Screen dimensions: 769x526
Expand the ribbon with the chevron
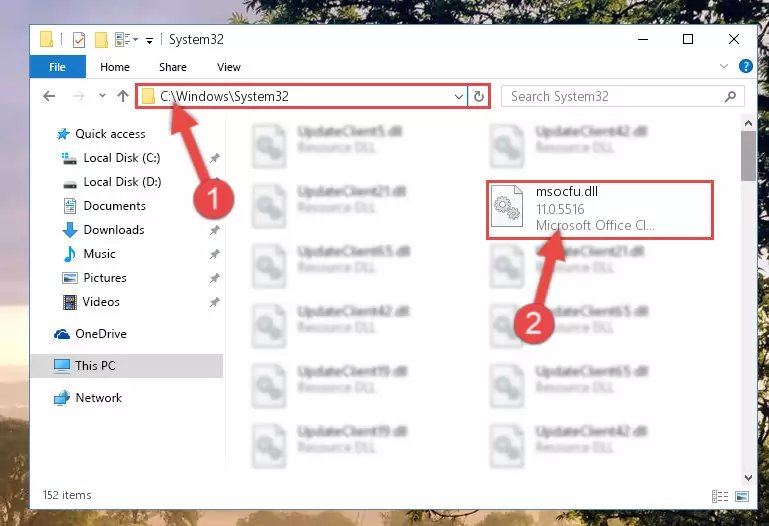tap(723, 66)
